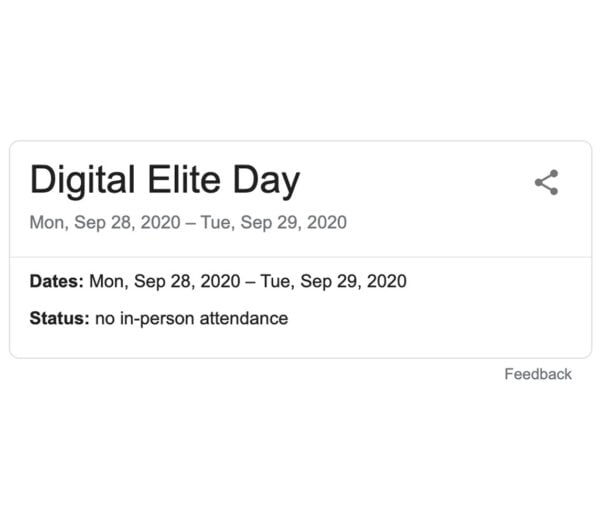Click the word attendance in the Status row
This screenshot has height=524, width=600.
tap(246, 319)
